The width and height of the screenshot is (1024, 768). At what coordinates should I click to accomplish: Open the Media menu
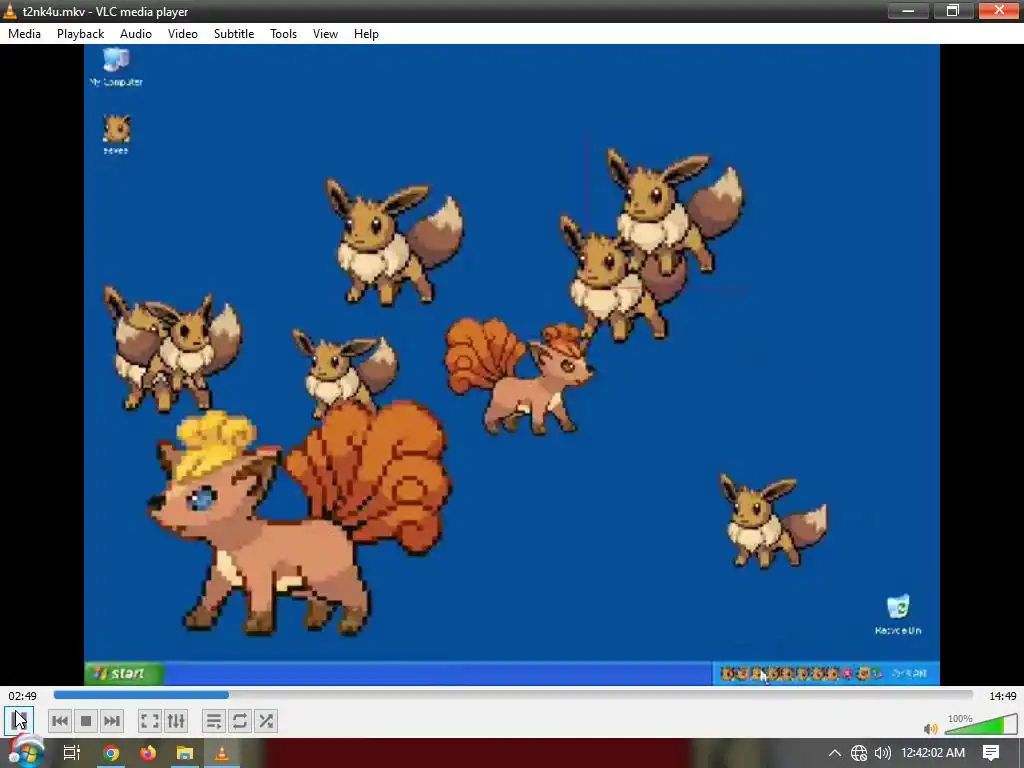point(24,34)
